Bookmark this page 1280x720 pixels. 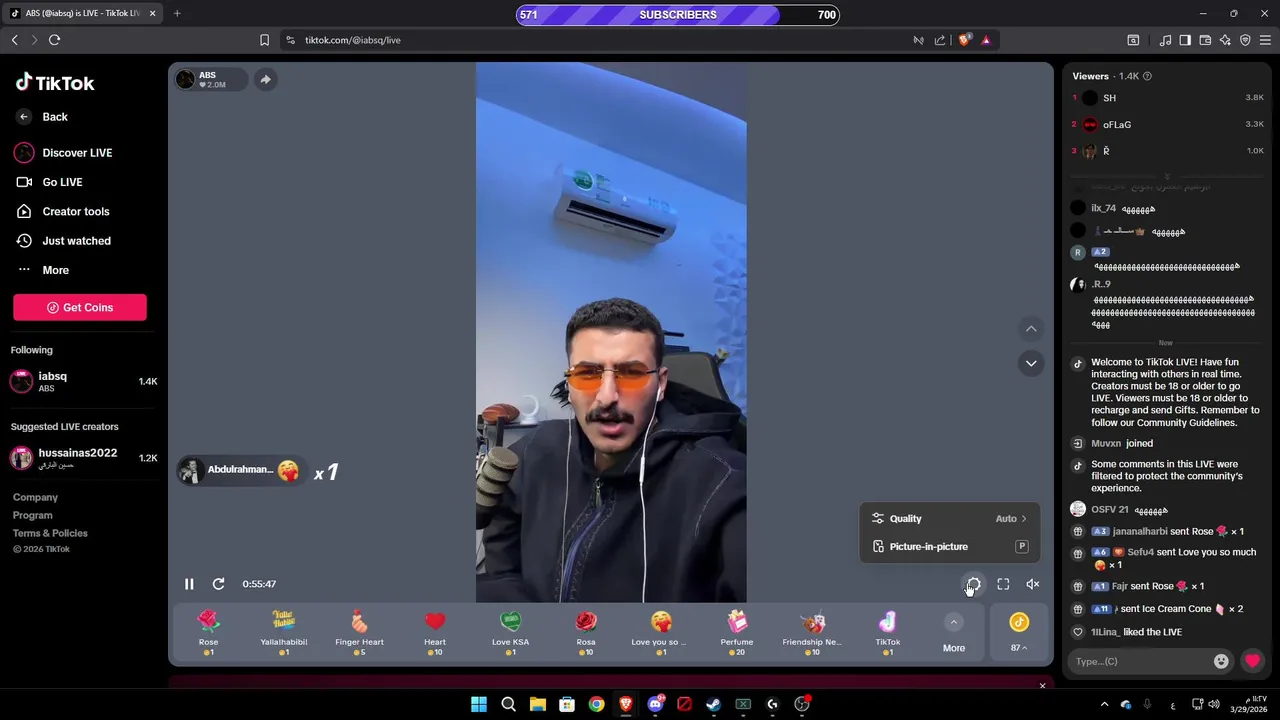(x=264, y=40)
